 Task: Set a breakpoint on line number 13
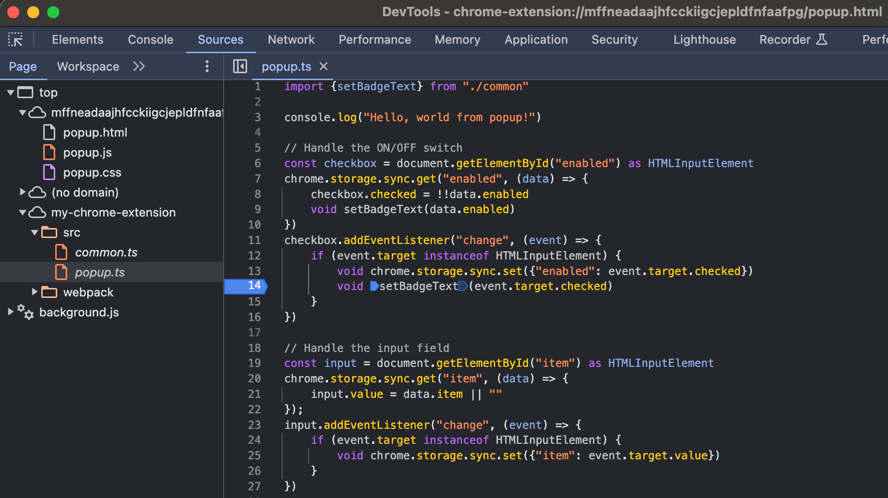(254, 271)
